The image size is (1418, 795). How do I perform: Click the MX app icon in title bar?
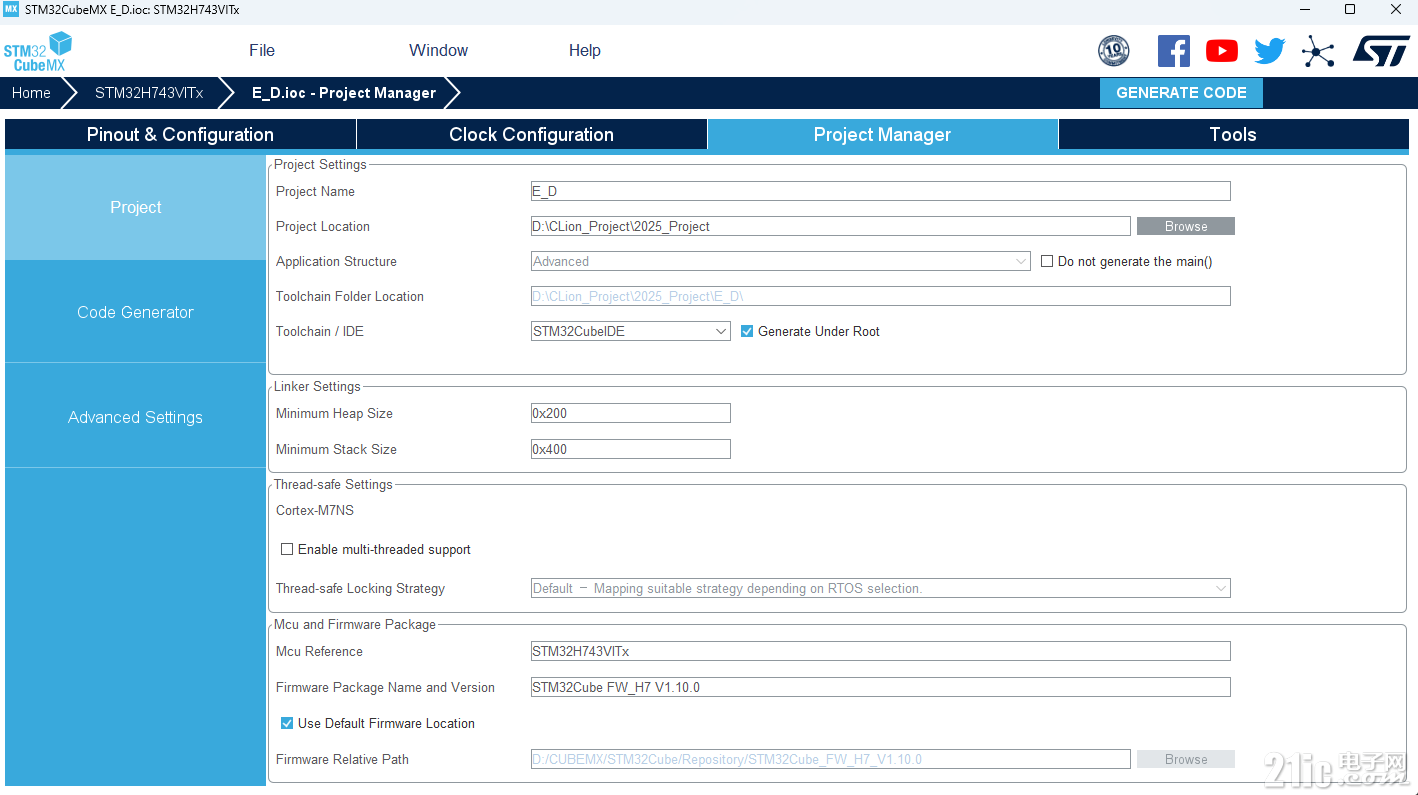(11, 10)
